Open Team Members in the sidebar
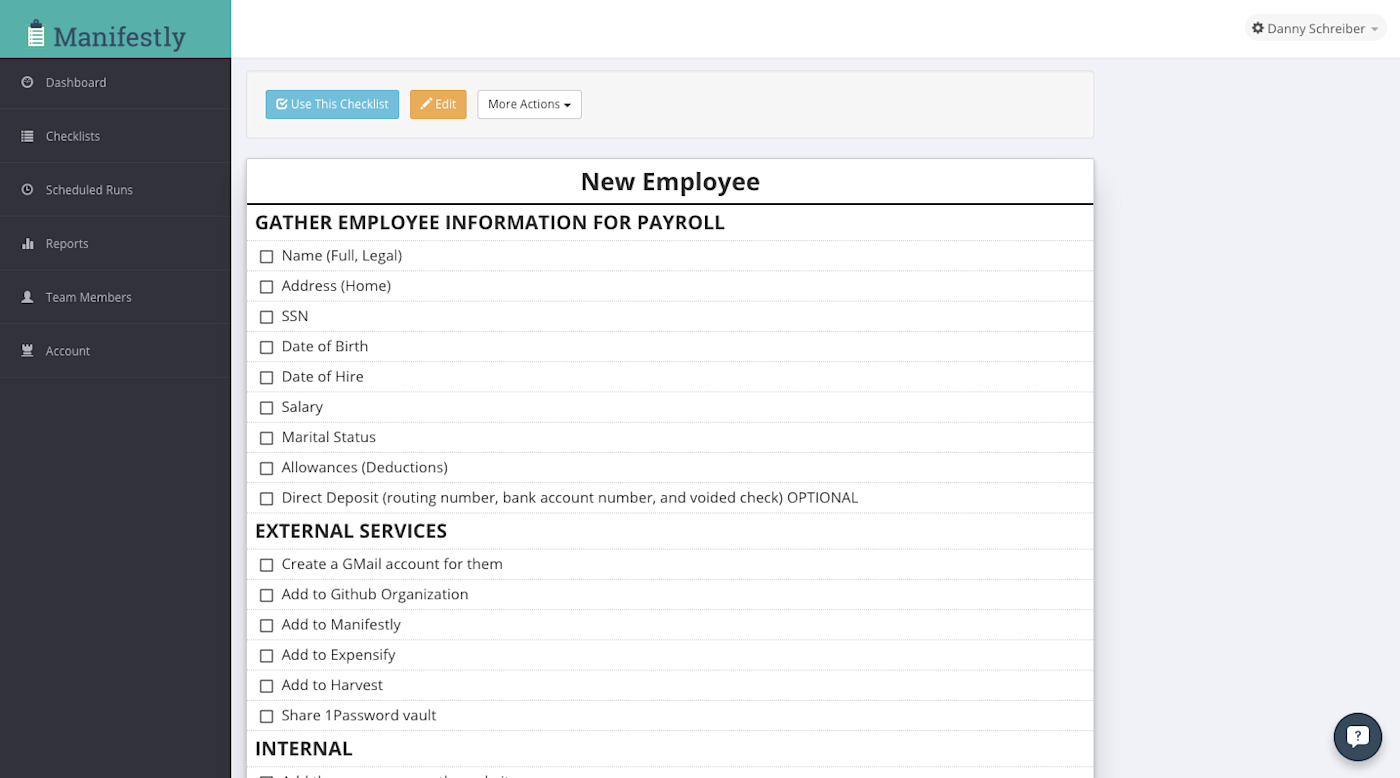The width and height of the screenshot is (1400, 778). 115,297
